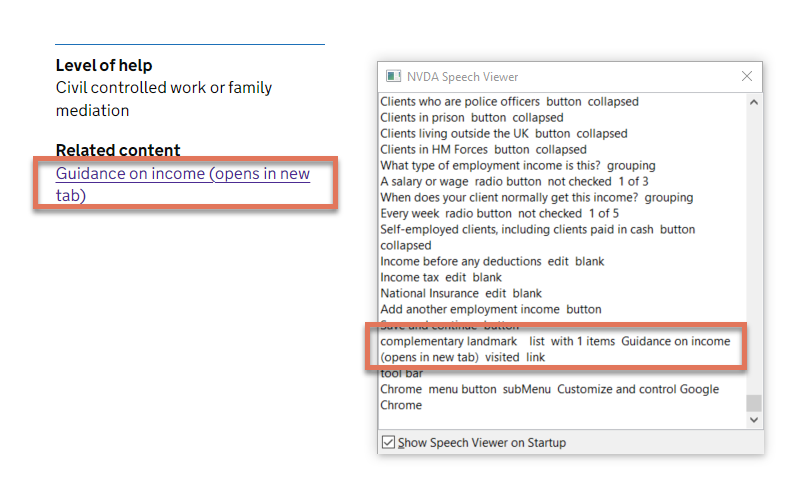The height and width of the screenshot is (492, 806).
Task: Grab the Speech Viewer scrollbar thumb
Action: (x=754, y=403)
